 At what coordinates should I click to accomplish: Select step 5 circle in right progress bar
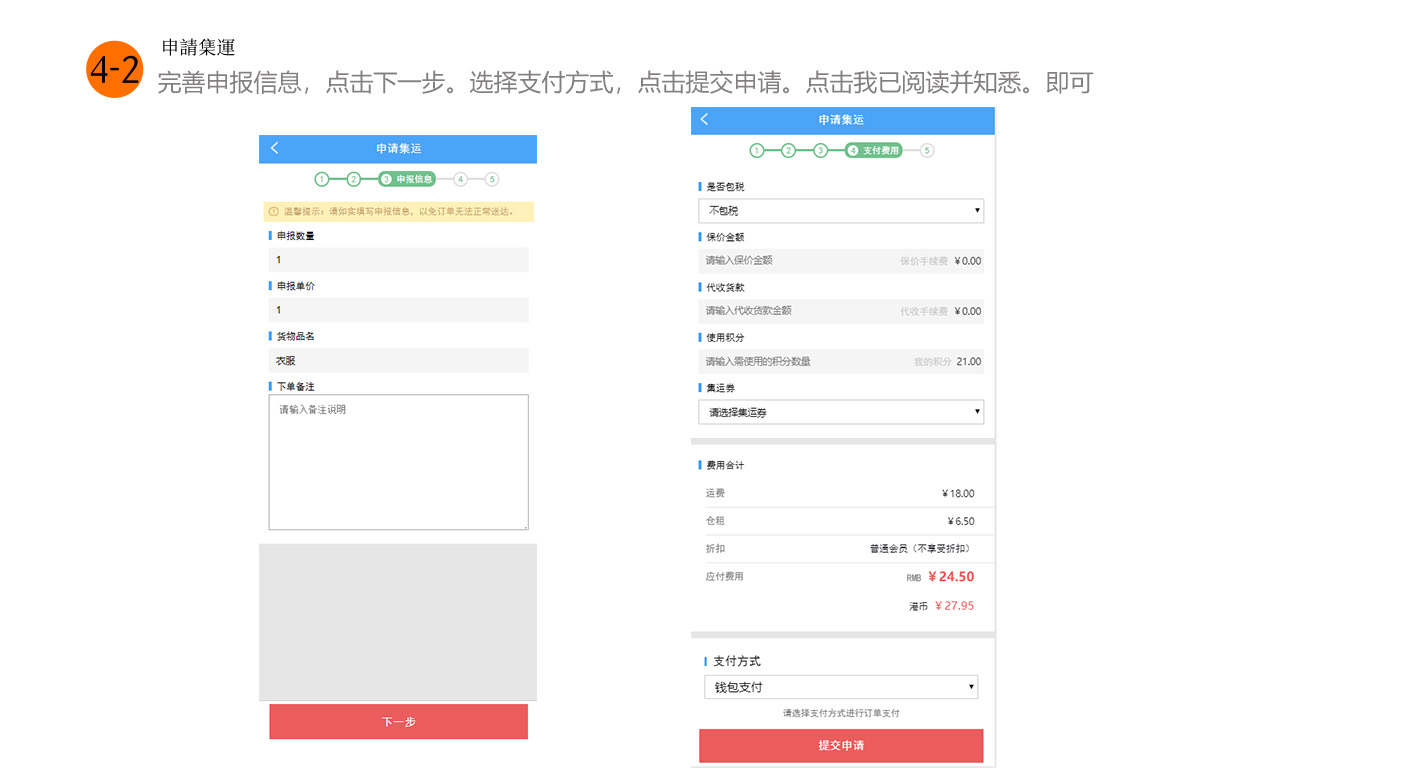point(927,151)
